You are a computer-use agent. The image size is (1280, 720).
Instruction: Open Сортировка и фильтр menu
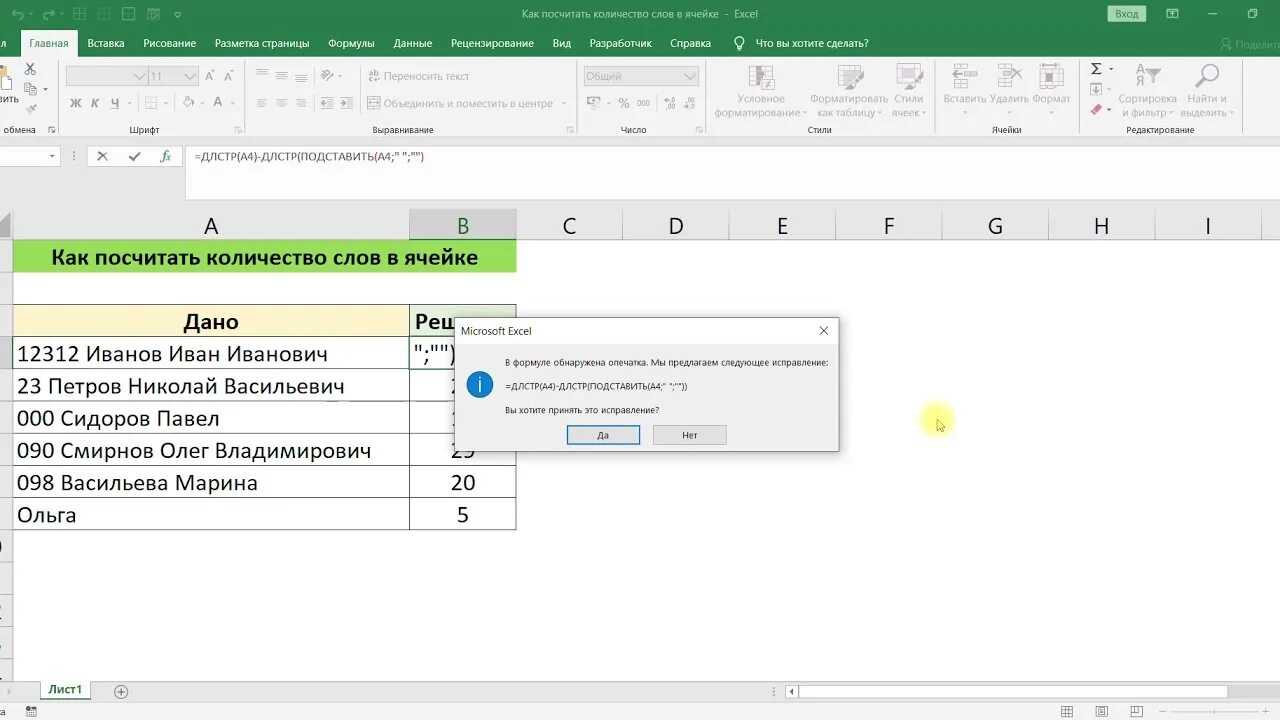[1147, 91]
